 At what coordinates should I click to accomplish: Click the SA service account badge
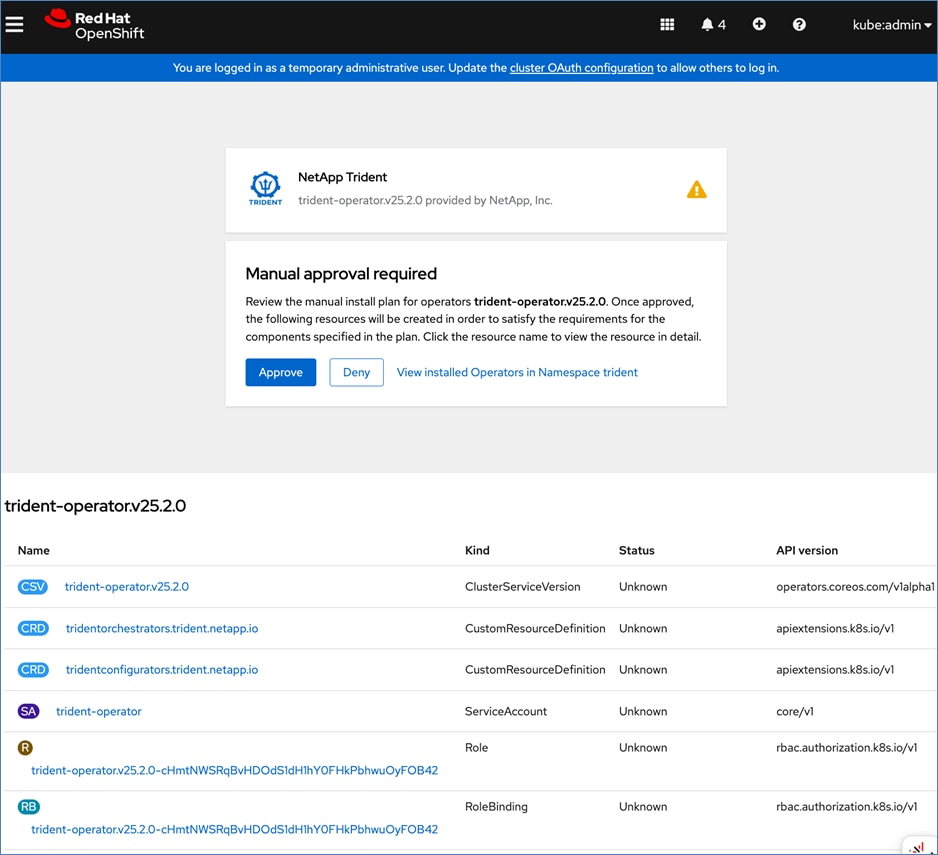(x=28, y=711)
